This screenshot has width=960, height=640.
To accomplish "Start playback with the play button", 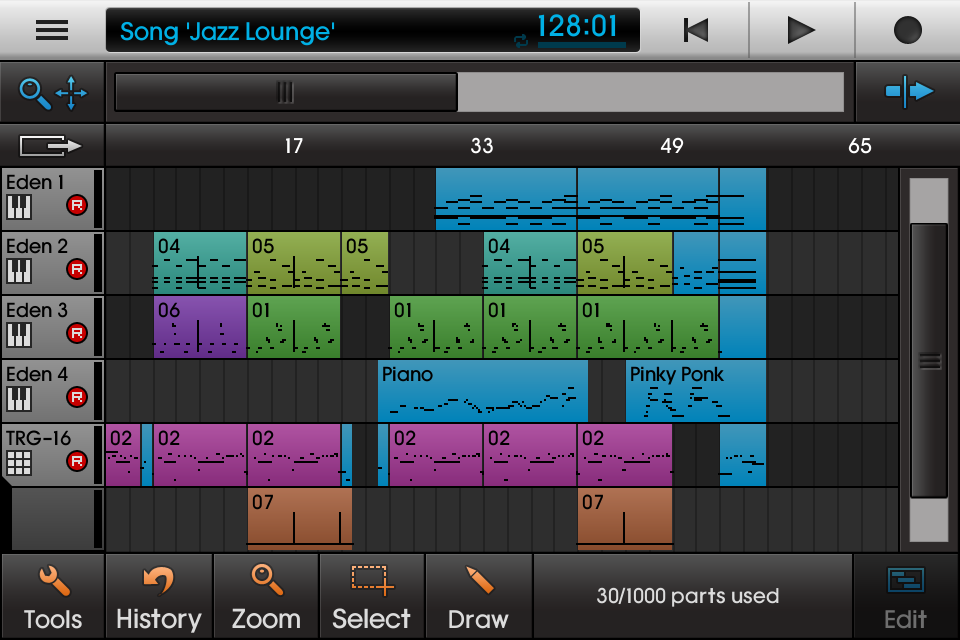I will pyautogui.click(x=801, y=30).
